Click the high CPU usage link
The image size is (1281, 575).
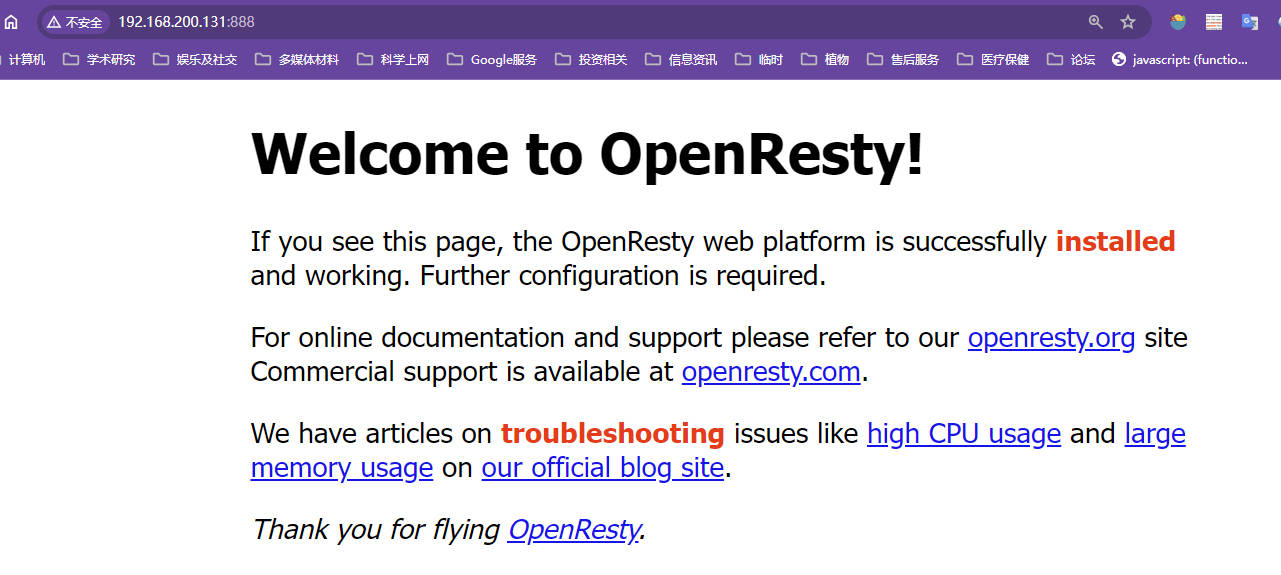pyautogui.click(x=964, y=434)
